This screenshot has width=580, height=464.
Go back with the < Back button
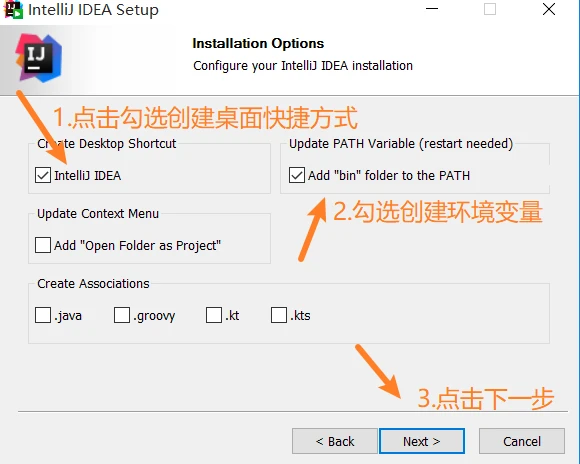tap(335, 441)
